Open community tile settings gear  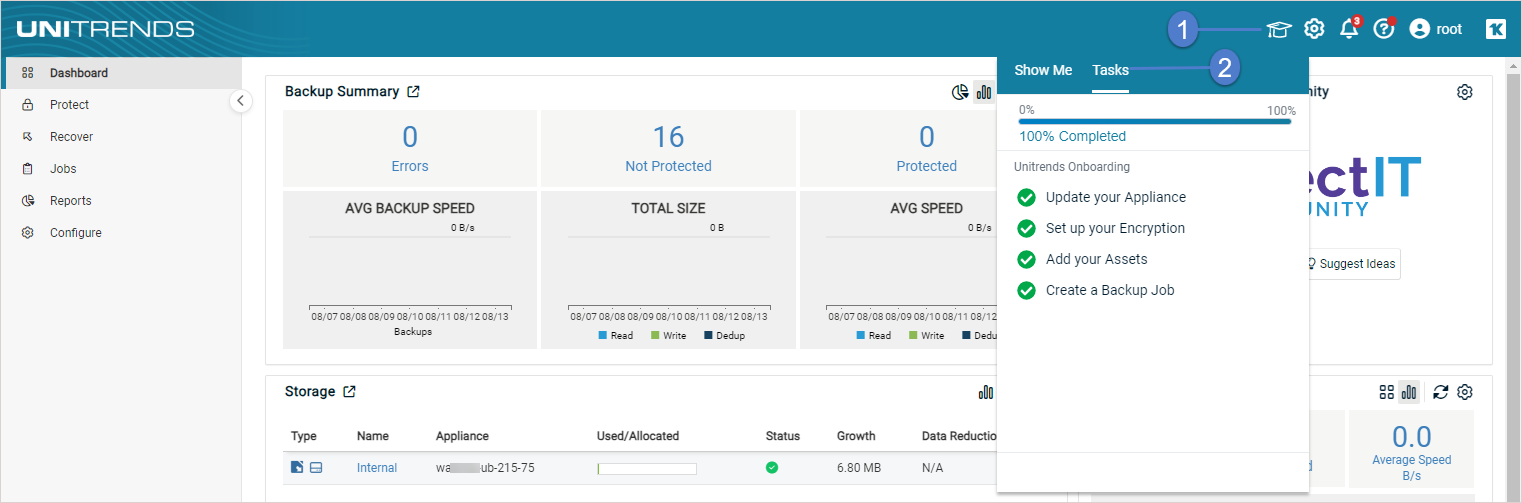1465,92
